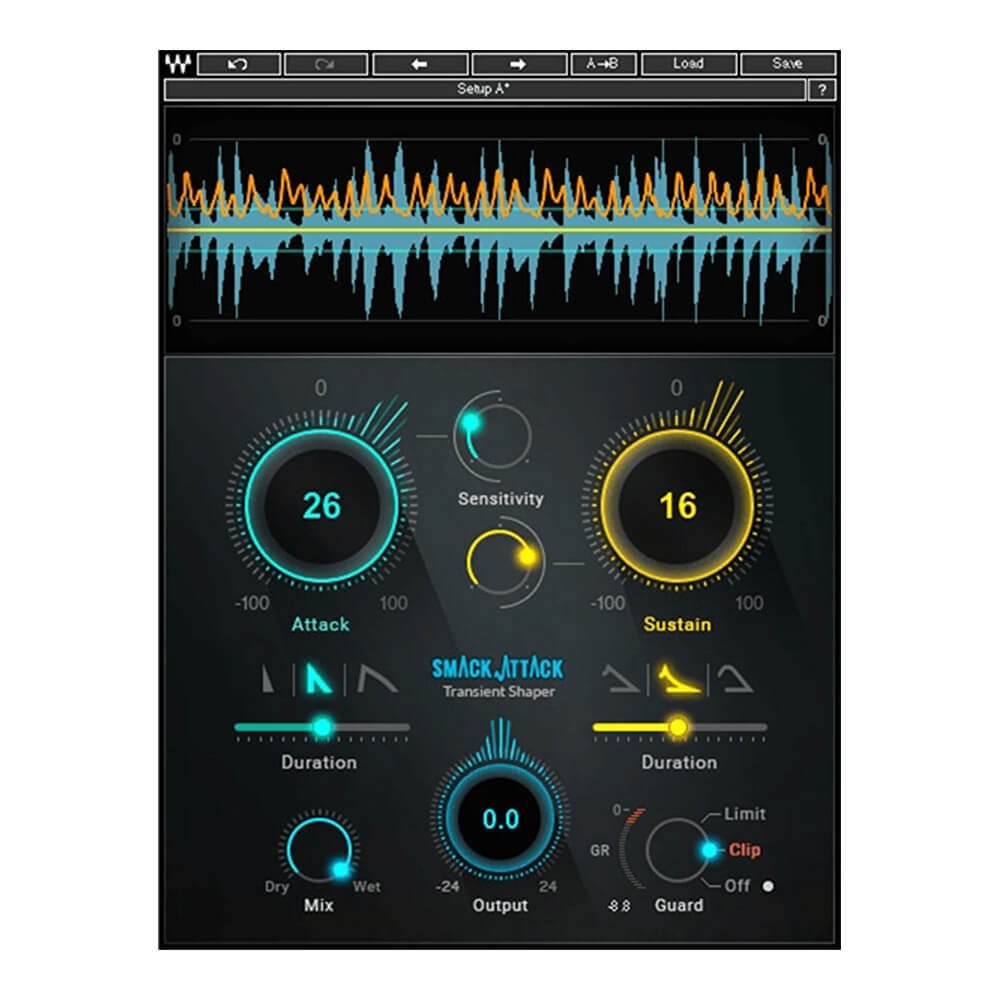
Task: Click the Mix label
Action: click(x=319, y=905)
